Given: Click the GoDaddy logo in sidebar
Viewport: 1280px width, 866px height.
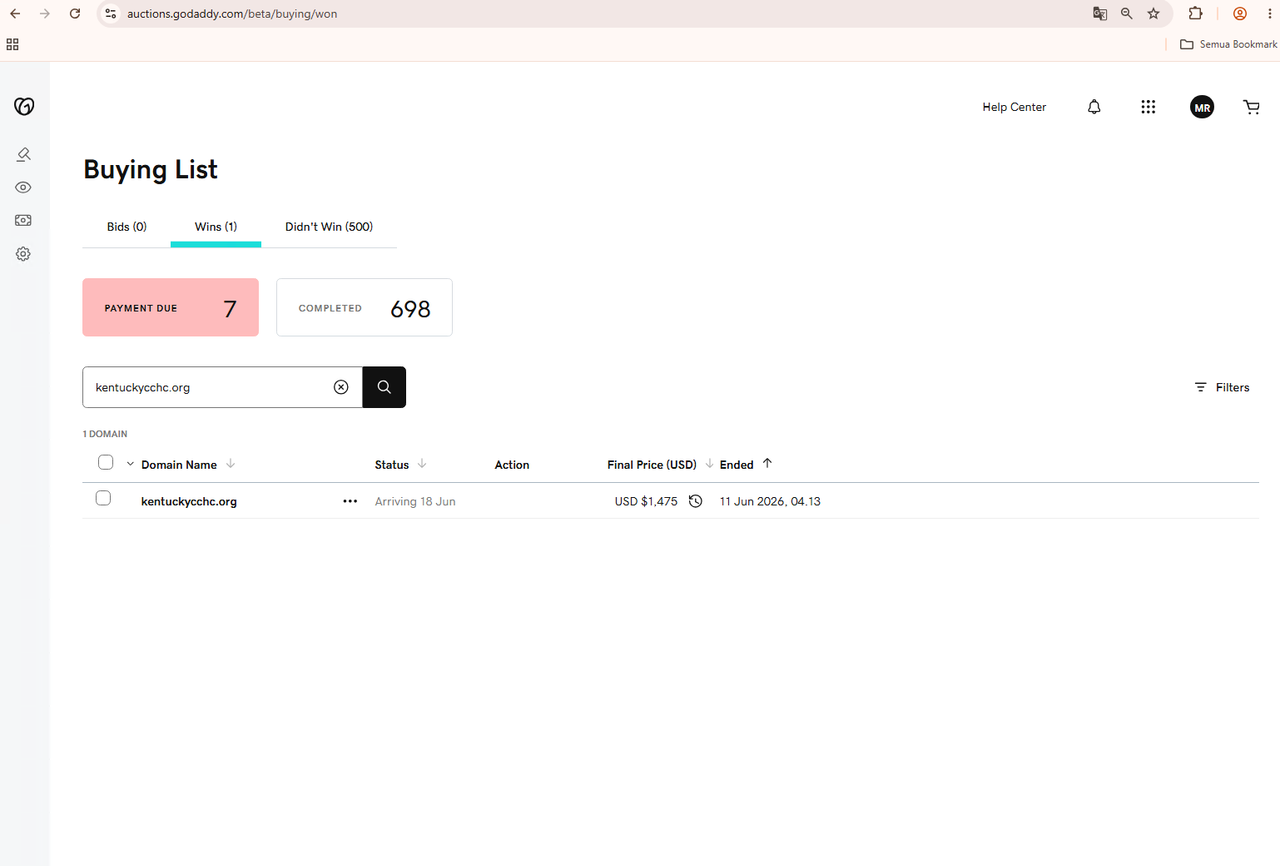Looking at the screenshot, I should pyautogui.click(x=24, y=107).
